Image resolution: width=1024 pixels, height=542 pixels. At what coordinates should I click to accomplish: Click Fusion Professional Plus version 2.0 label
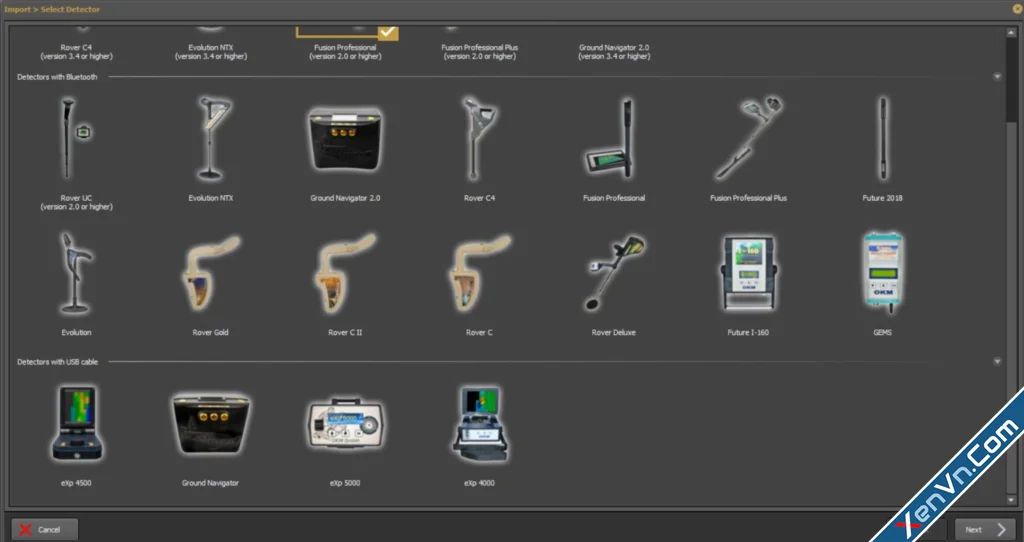(x=479, y=52)
